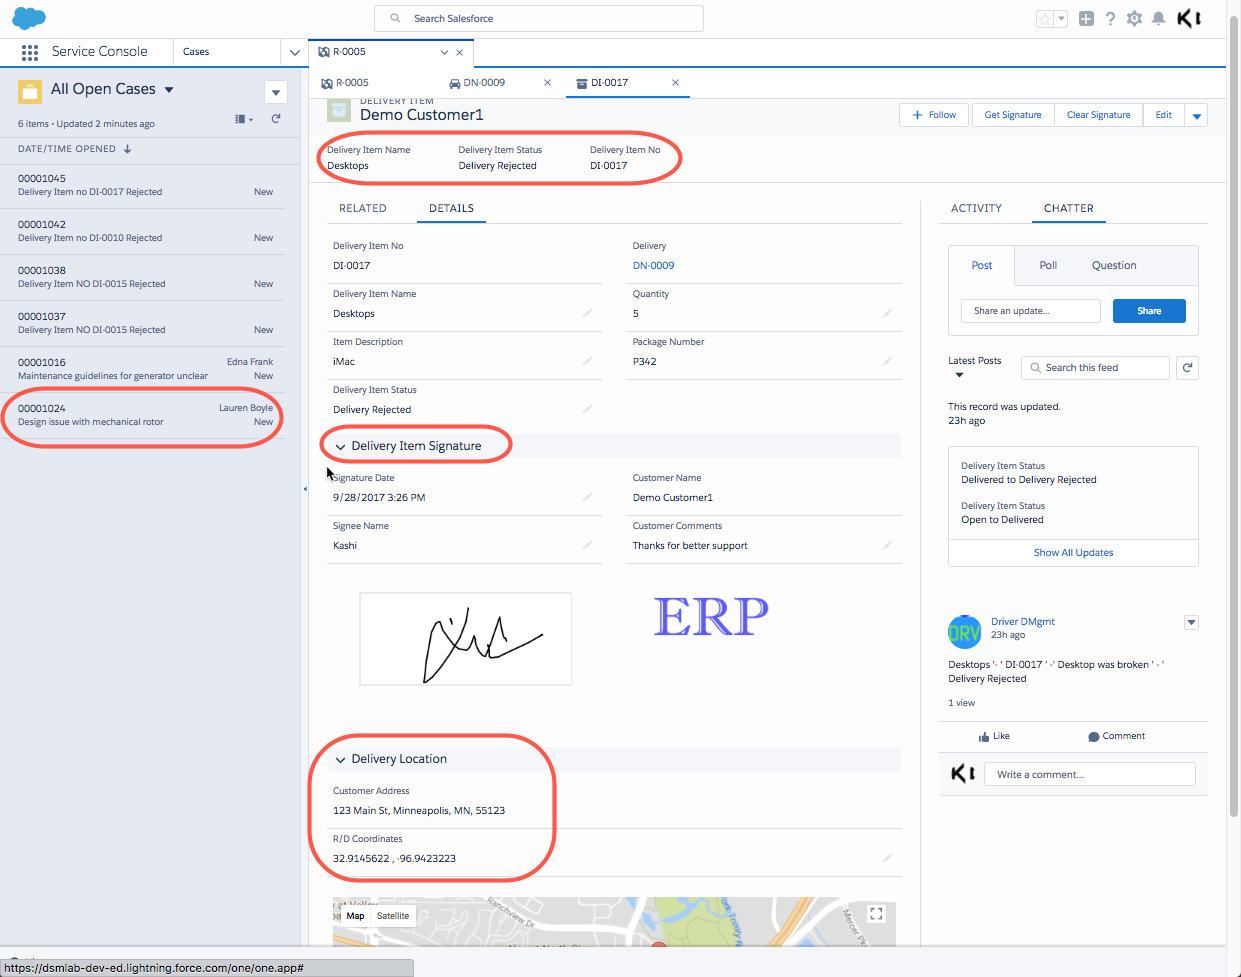Click the help question mark icon
This screenshot has height=977, width=1241.
pos(1110,19)
